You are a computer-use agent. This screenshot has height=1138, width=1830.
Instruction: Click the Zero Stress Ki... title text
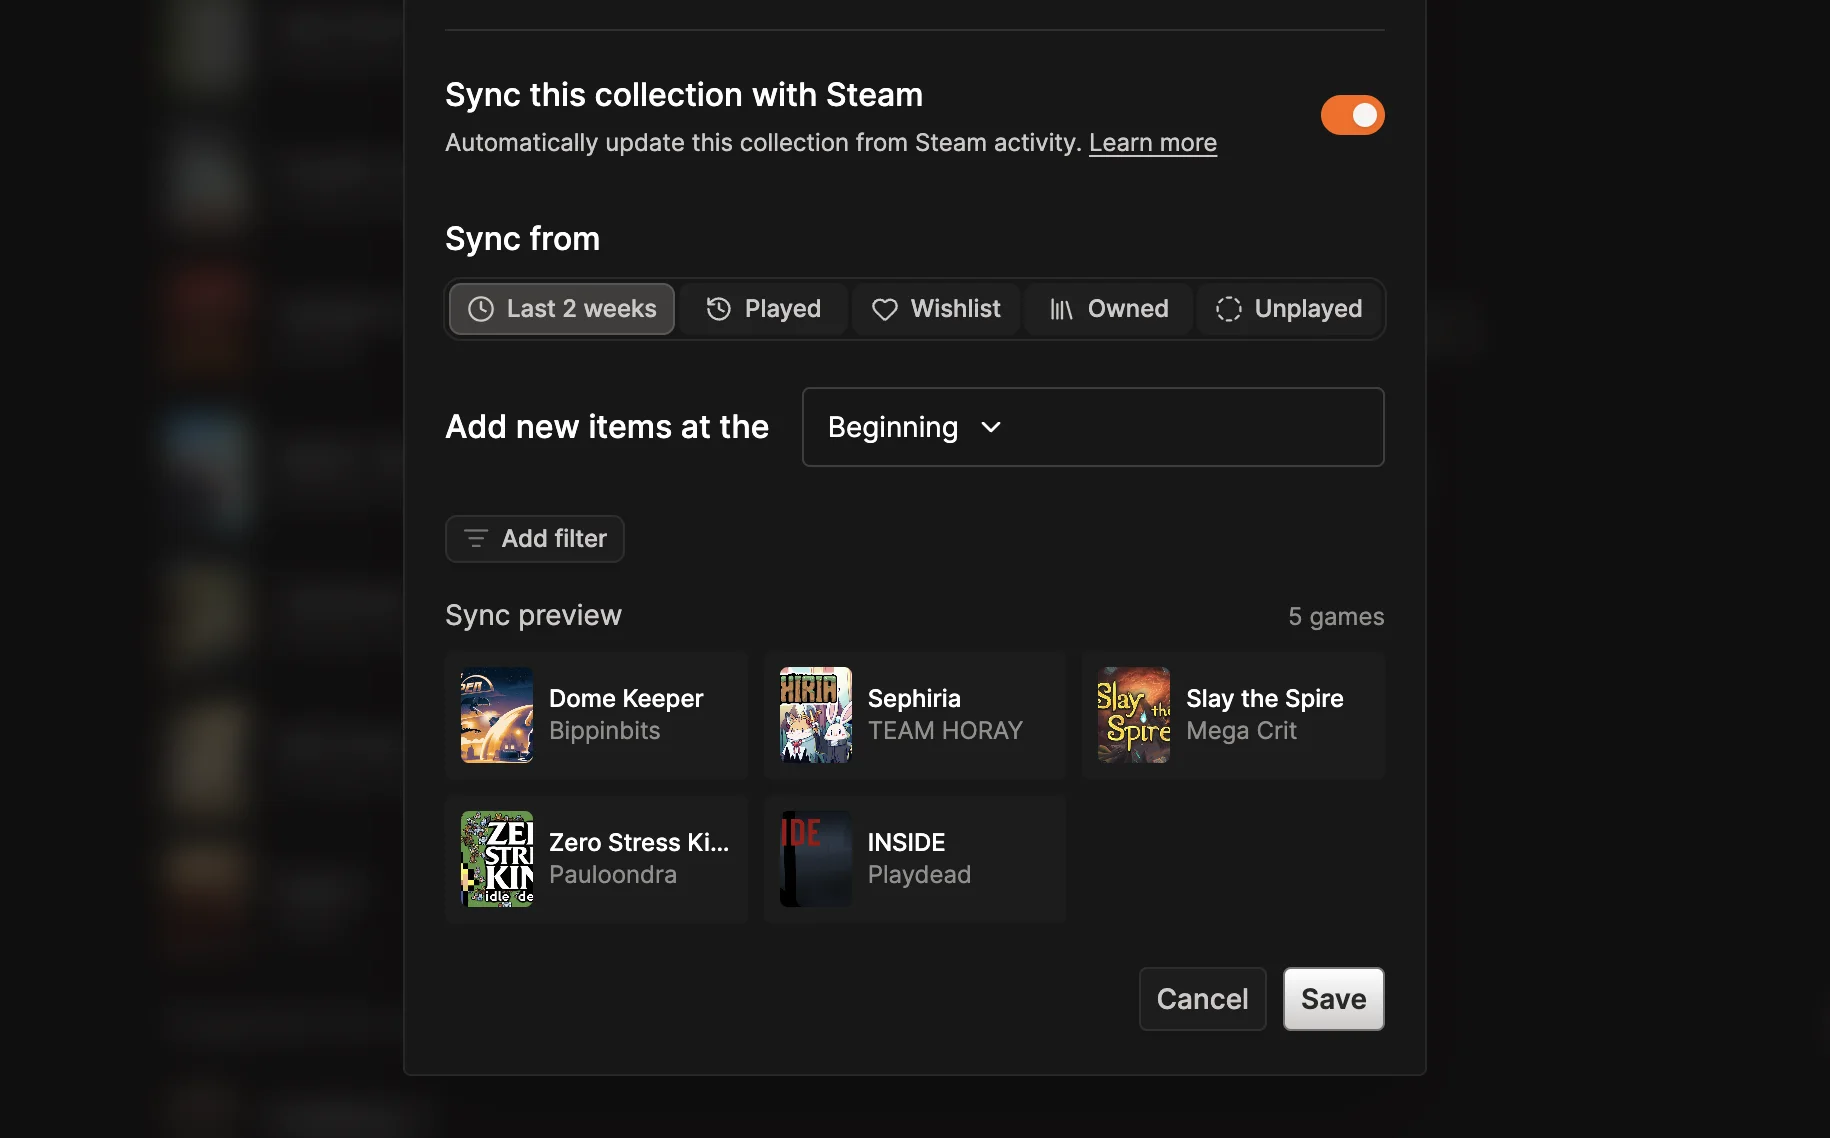pyautogui.click(x=639, y=842)
